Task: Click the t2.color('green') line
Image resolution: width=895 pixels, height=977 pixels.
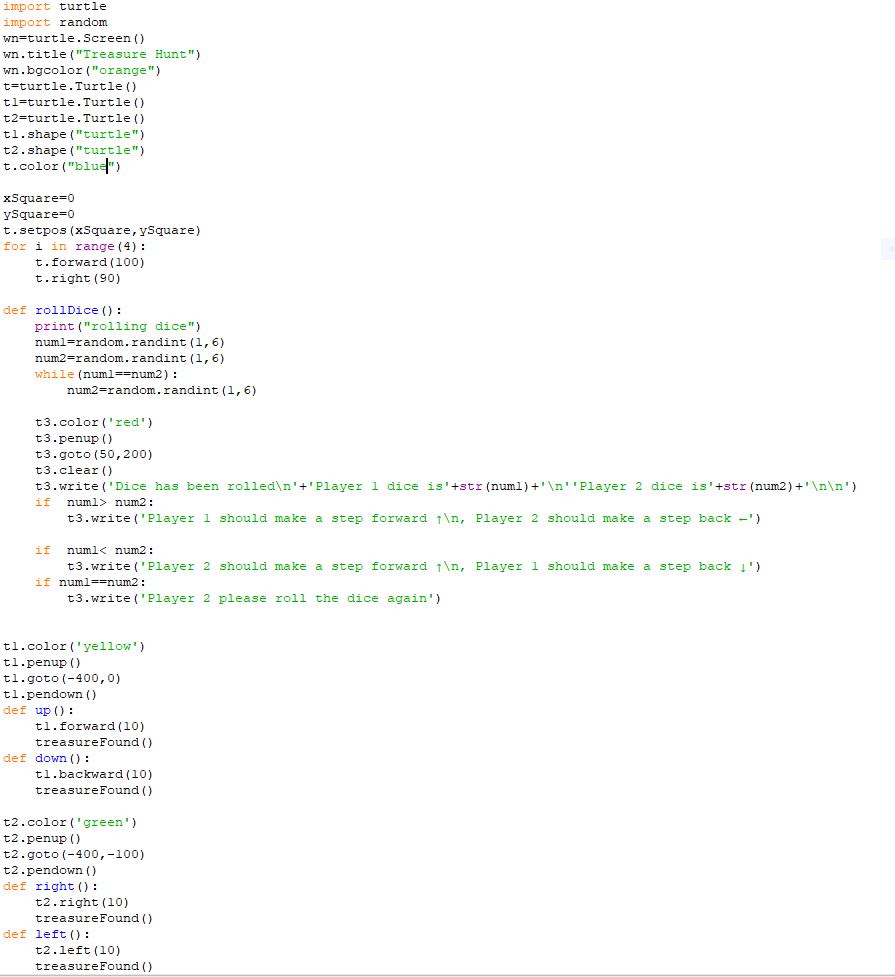Action: [70, 822]
